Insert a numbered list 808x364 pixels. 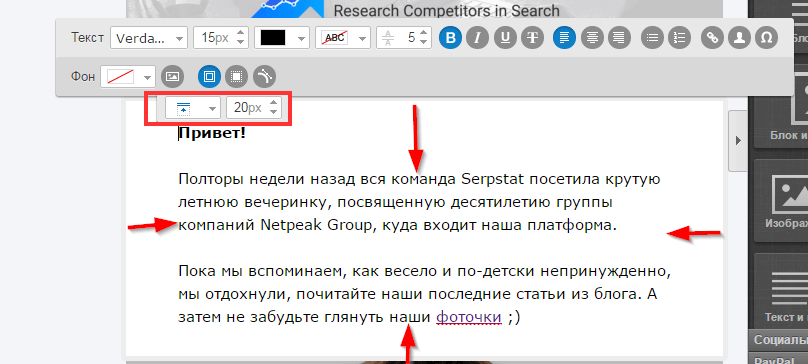(x=680, y=38)
